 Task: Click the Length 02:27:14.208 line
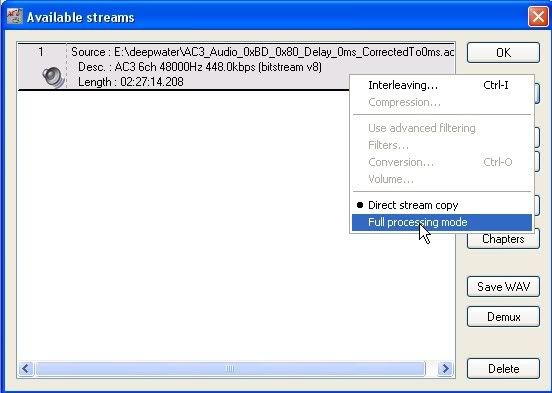coord(131,82)
